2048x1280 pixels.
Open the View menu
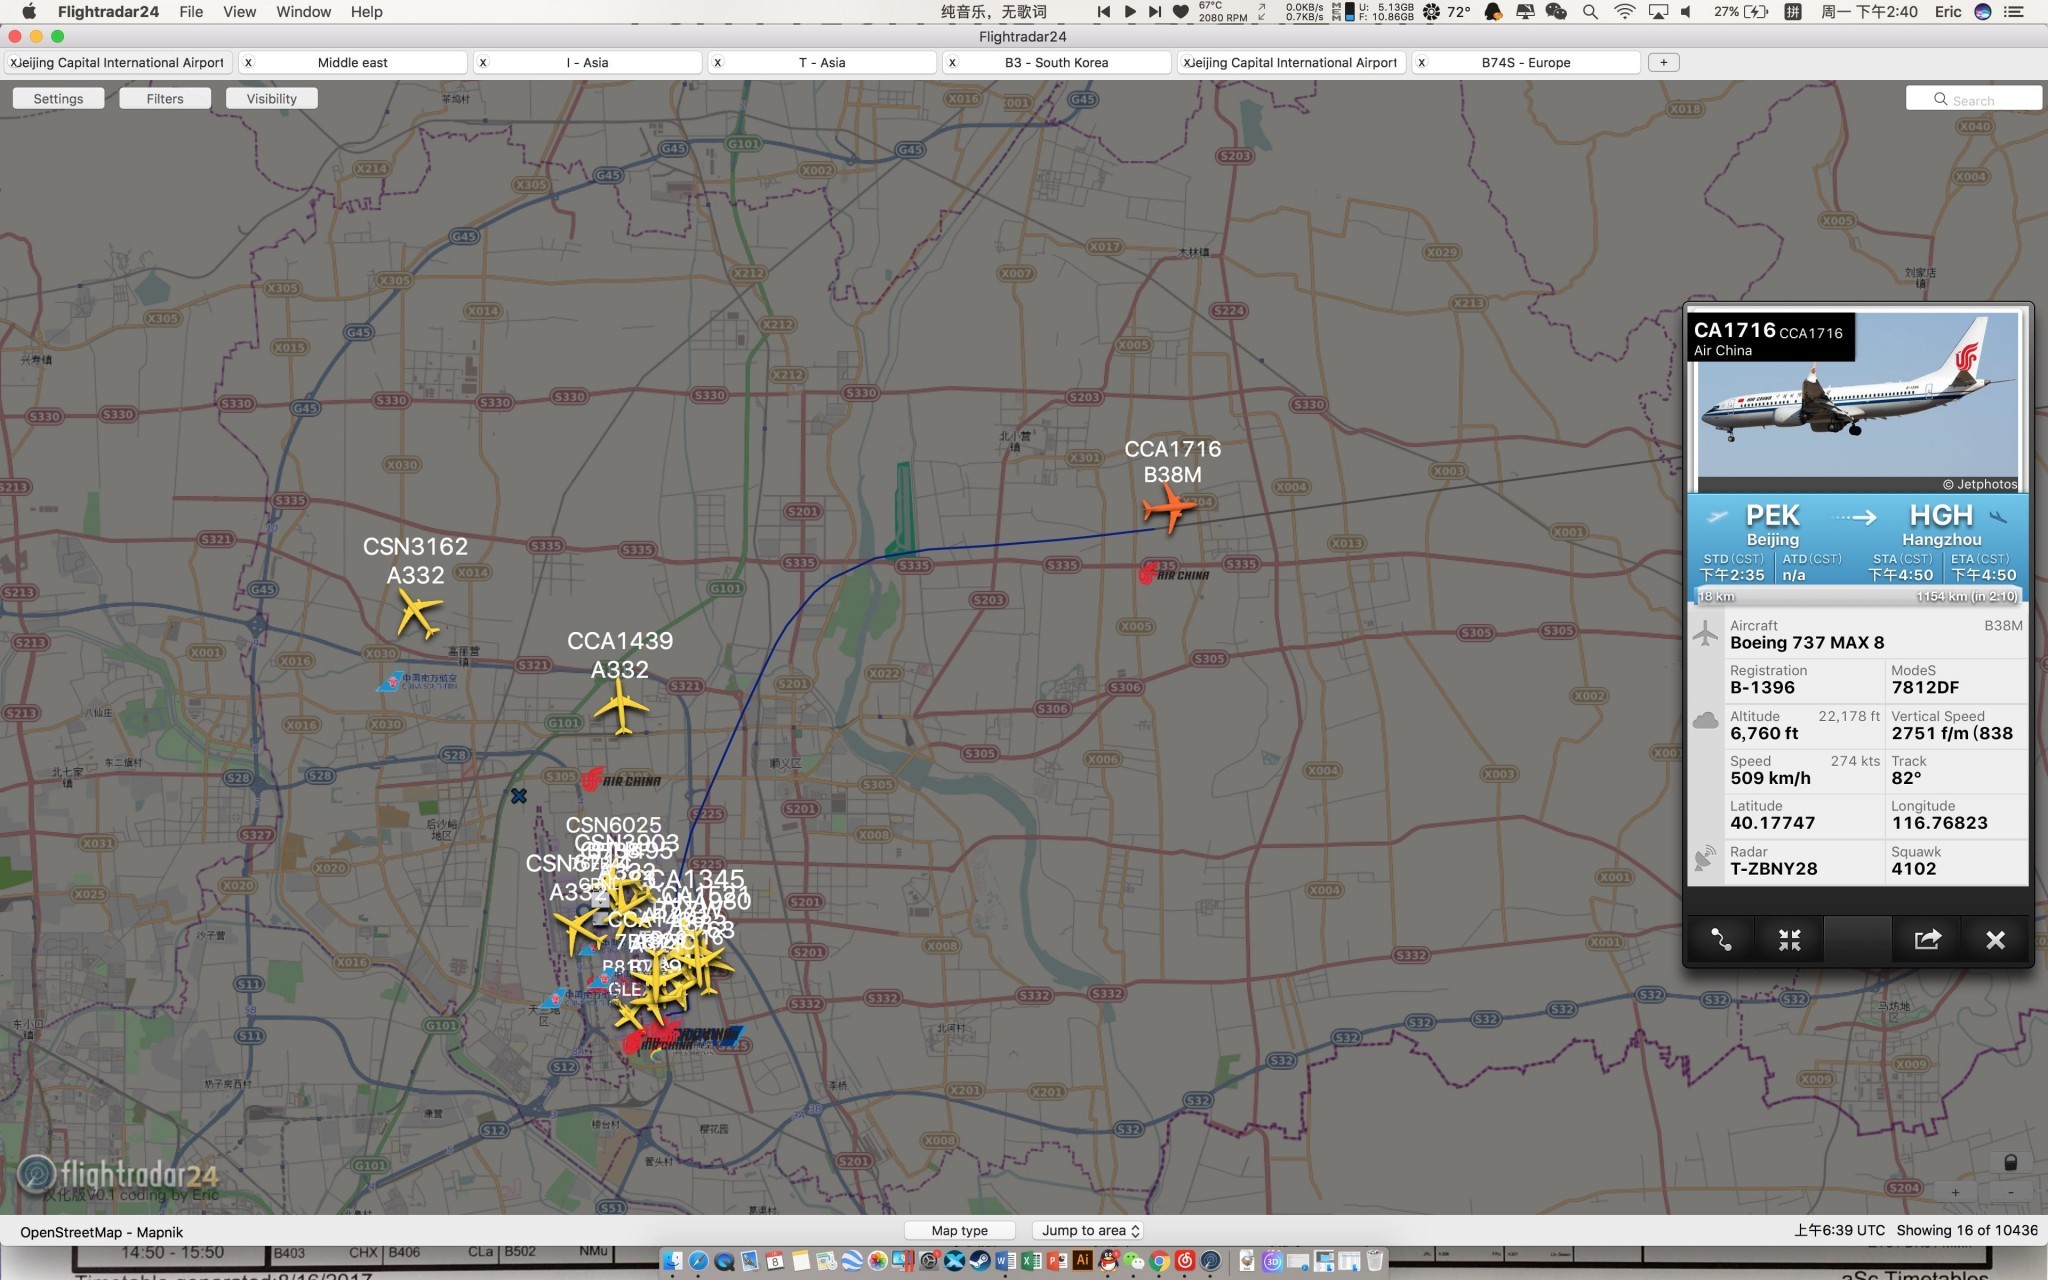coord(239,12)
